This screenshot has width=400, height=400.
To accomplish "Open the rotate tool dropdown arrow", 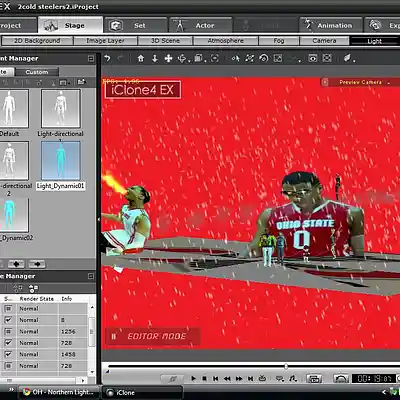I will click(189, 61).
